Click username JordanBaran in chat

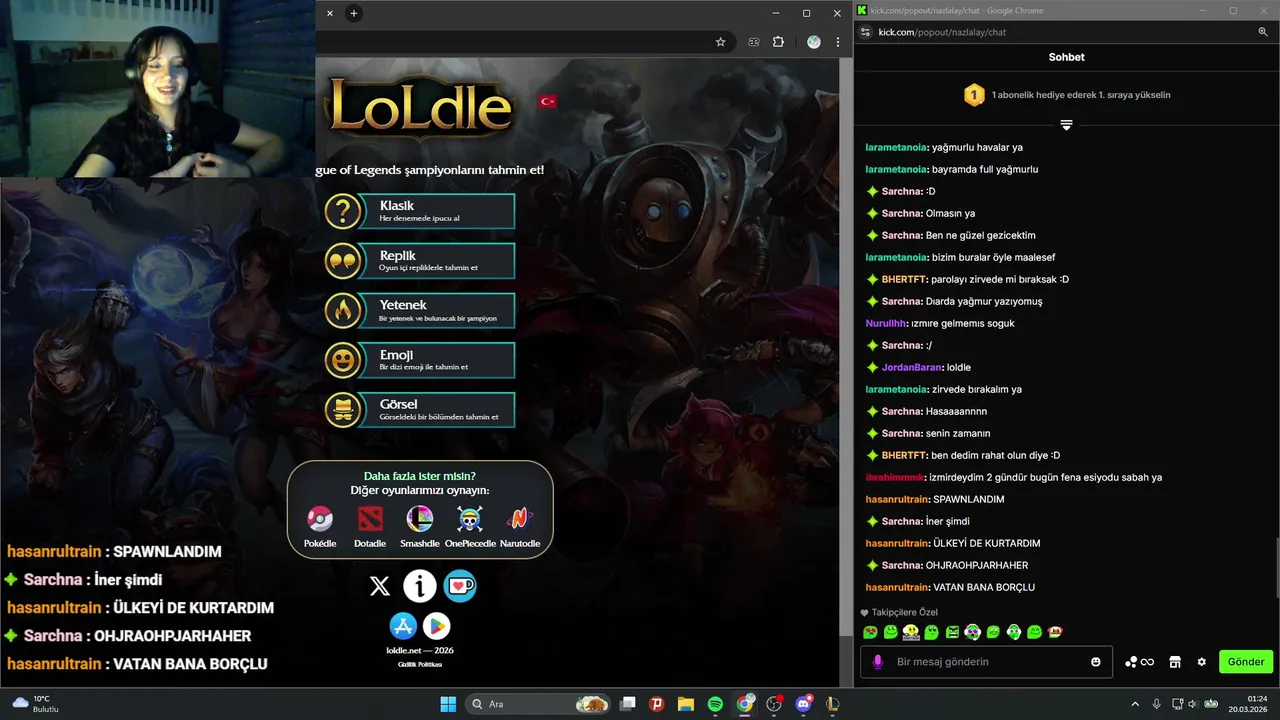[x=912, y=368]
